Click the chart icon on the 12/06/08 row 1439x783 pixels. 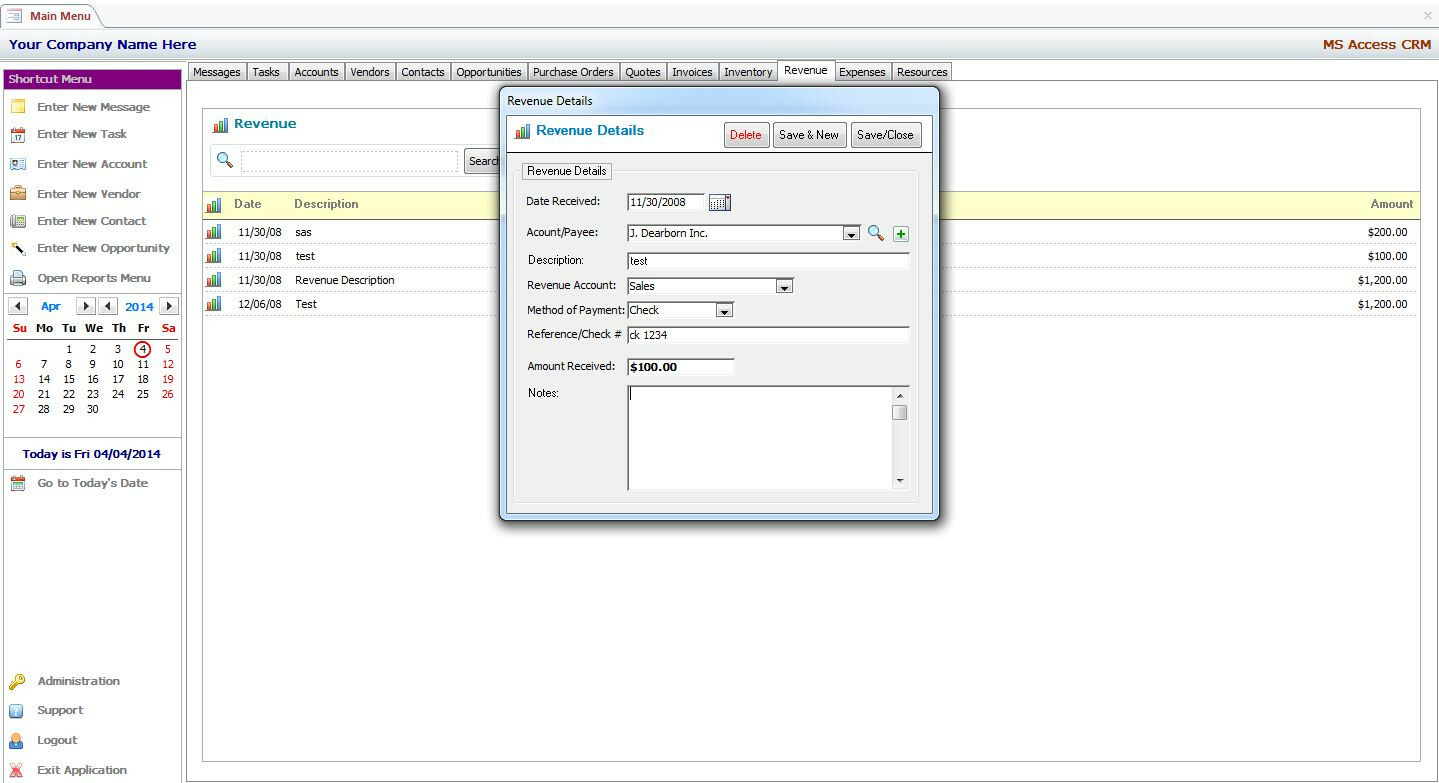pos(213,304)
